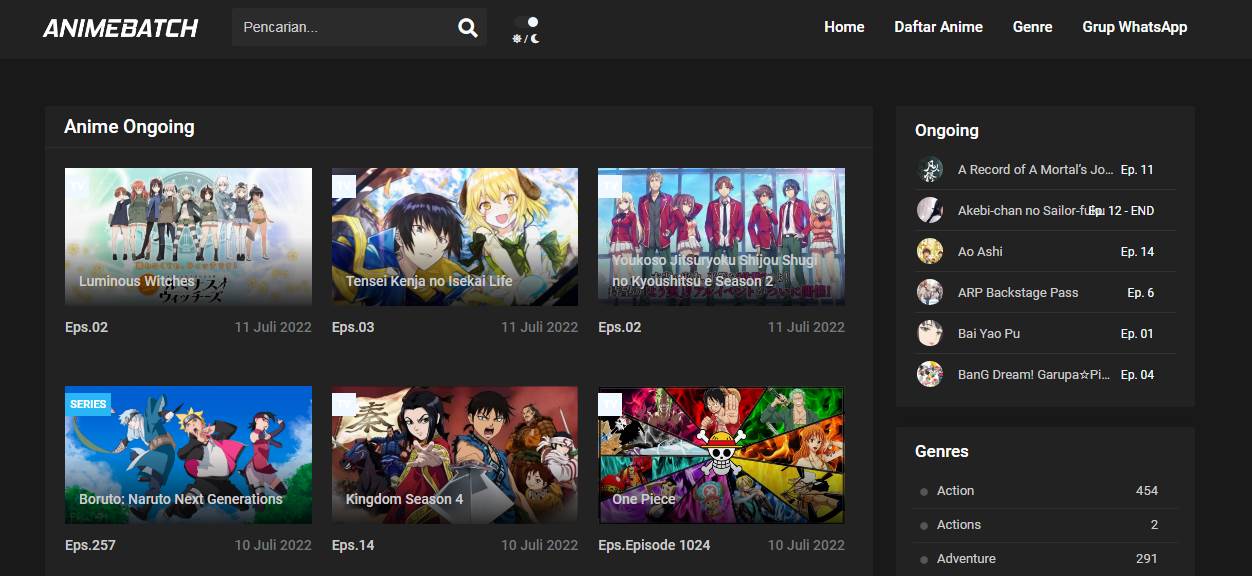This screenshot has height=576, width=1252.
Task: Open the Kingdom Season 4 thumbnail
Action: pyautogui.click(x=455, y=455)
